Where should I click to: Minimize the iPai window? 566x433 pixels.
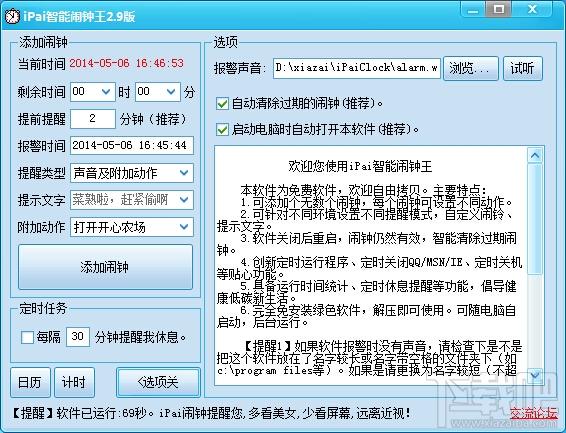point(473,10)
